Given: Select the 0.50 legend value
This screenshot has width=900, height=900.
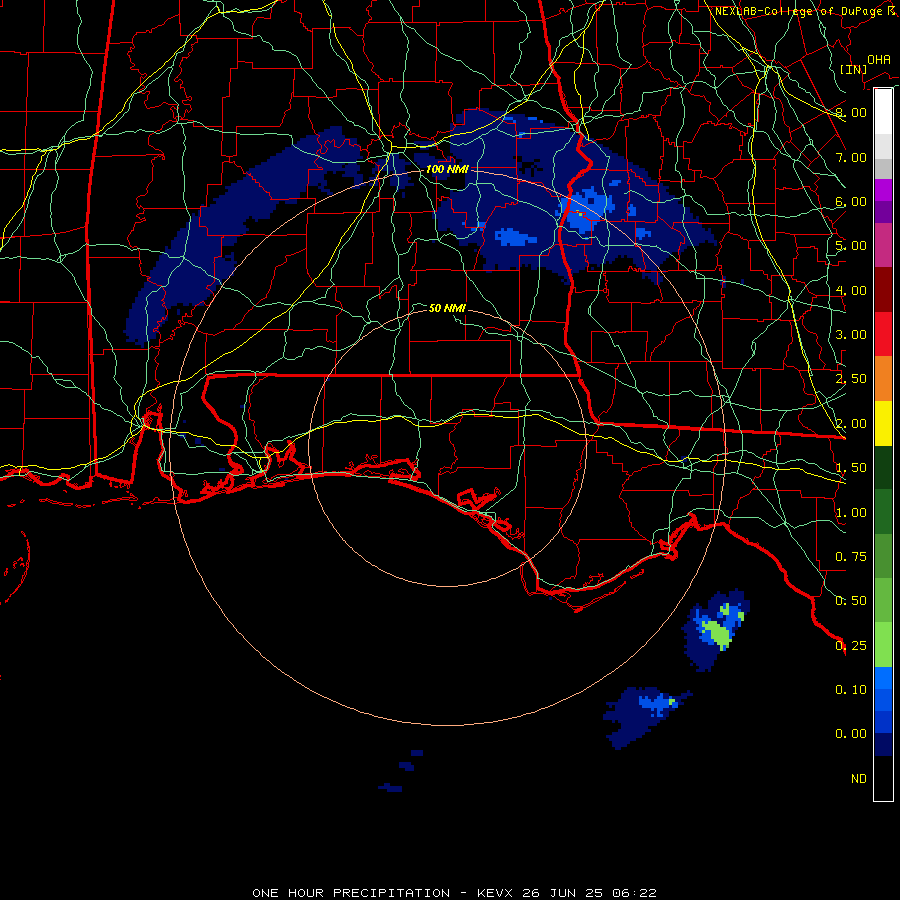Looking at the screenshot, I should [851, 601].
